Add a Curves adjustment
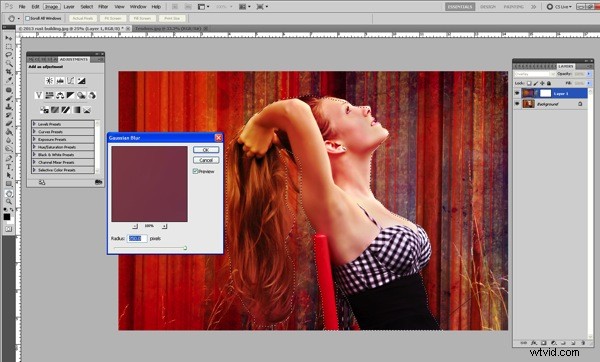Viewport: 600px width, 362px height. pos(71,81)
